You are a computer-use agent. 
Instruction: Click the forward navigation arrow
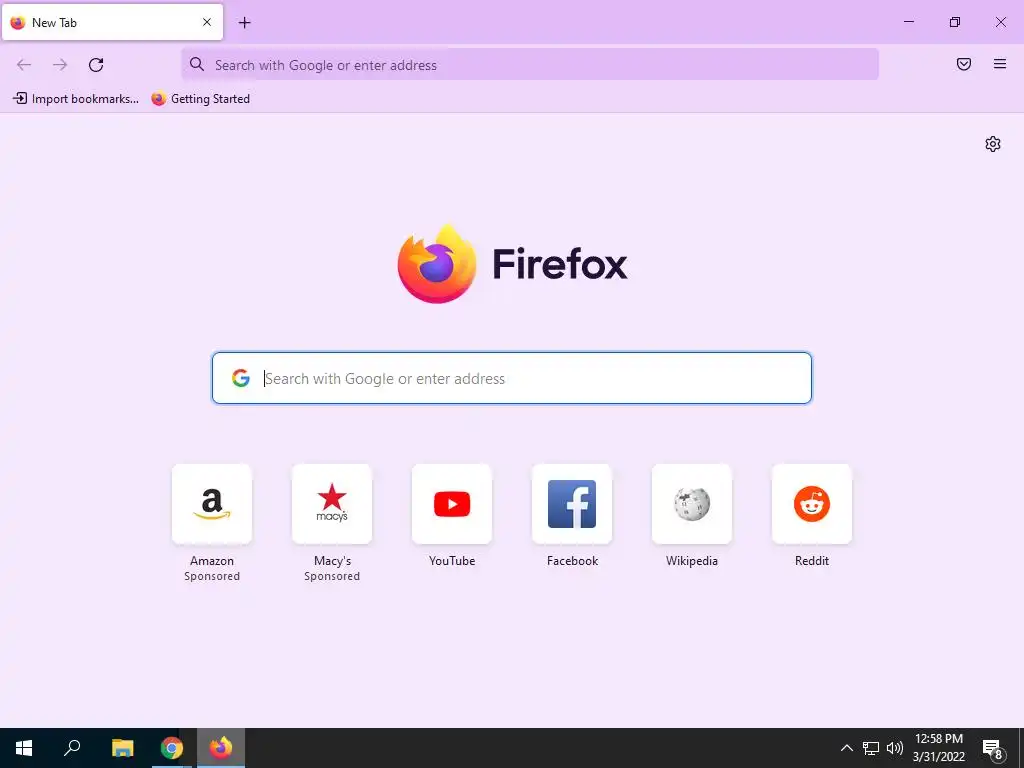point(60,65)
